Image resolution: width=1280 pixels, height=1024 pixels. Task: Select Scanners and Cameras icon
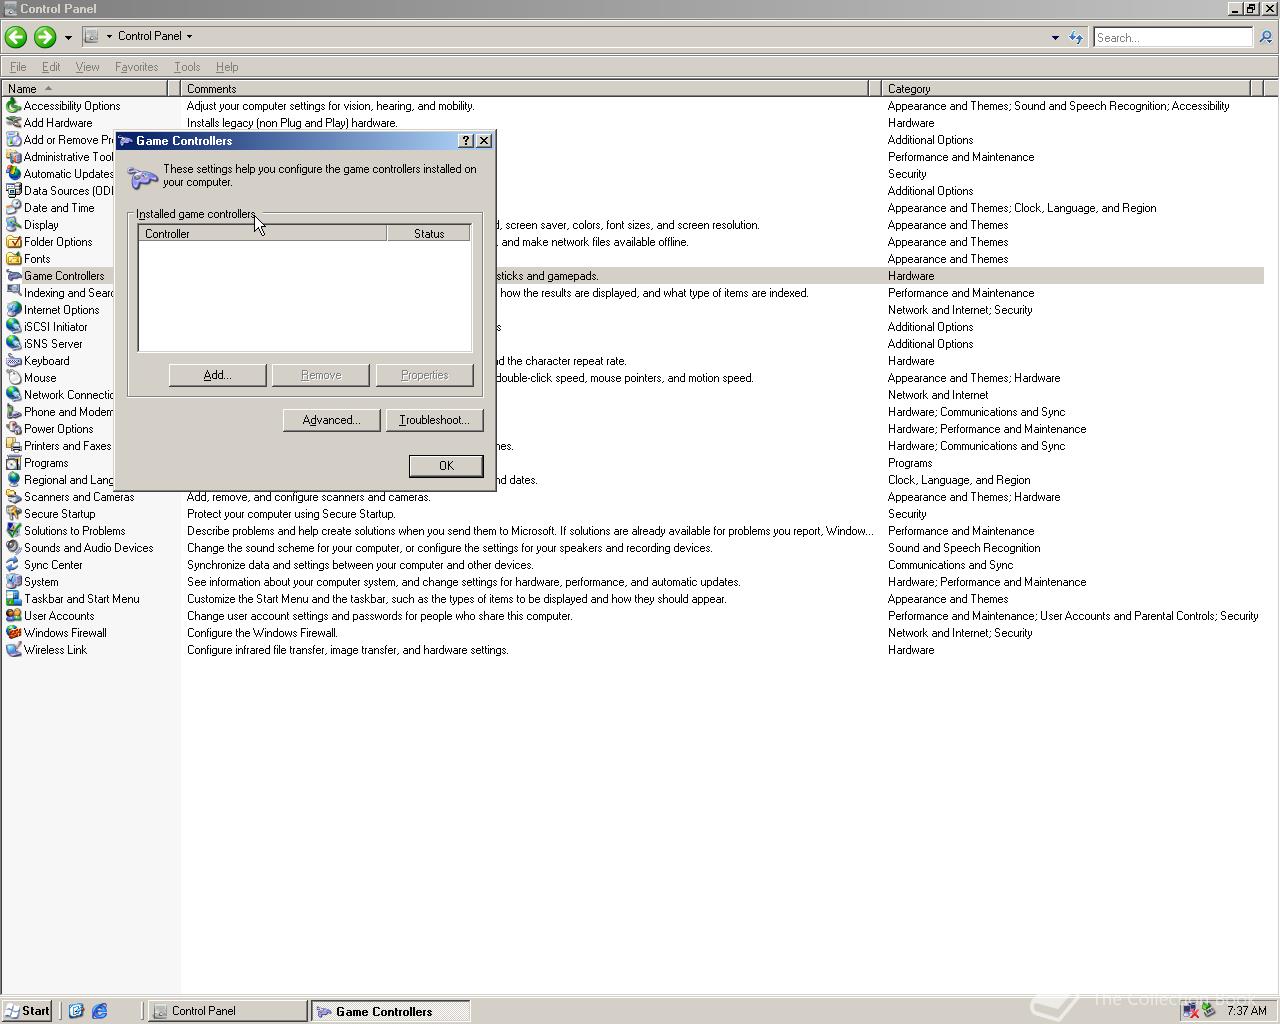click(x=13, y=497)
